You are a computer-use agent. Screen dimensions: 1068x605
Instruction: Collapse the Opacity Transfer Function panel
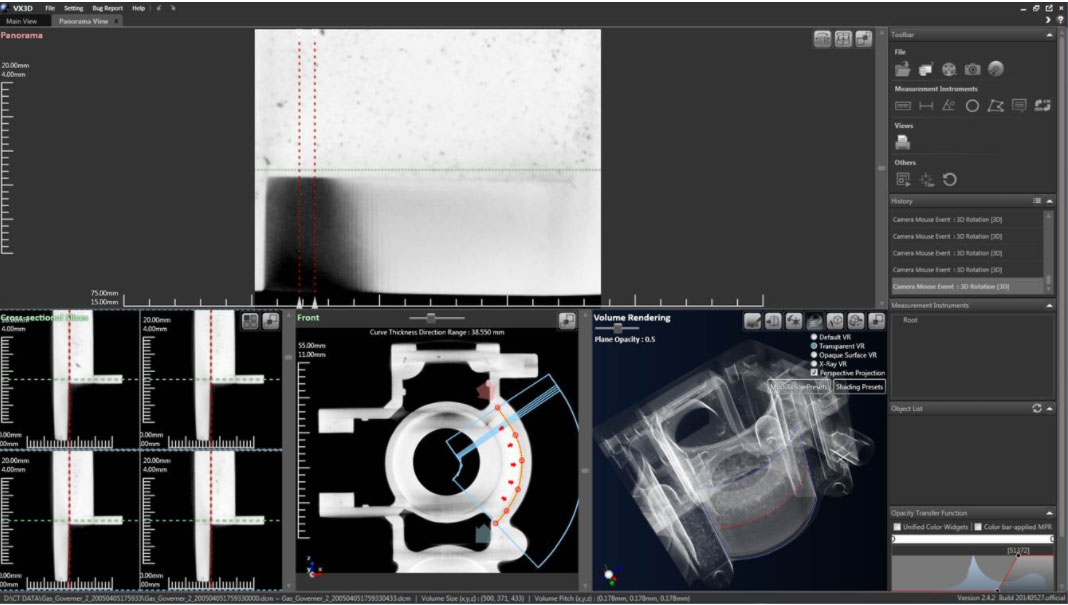1049,513
